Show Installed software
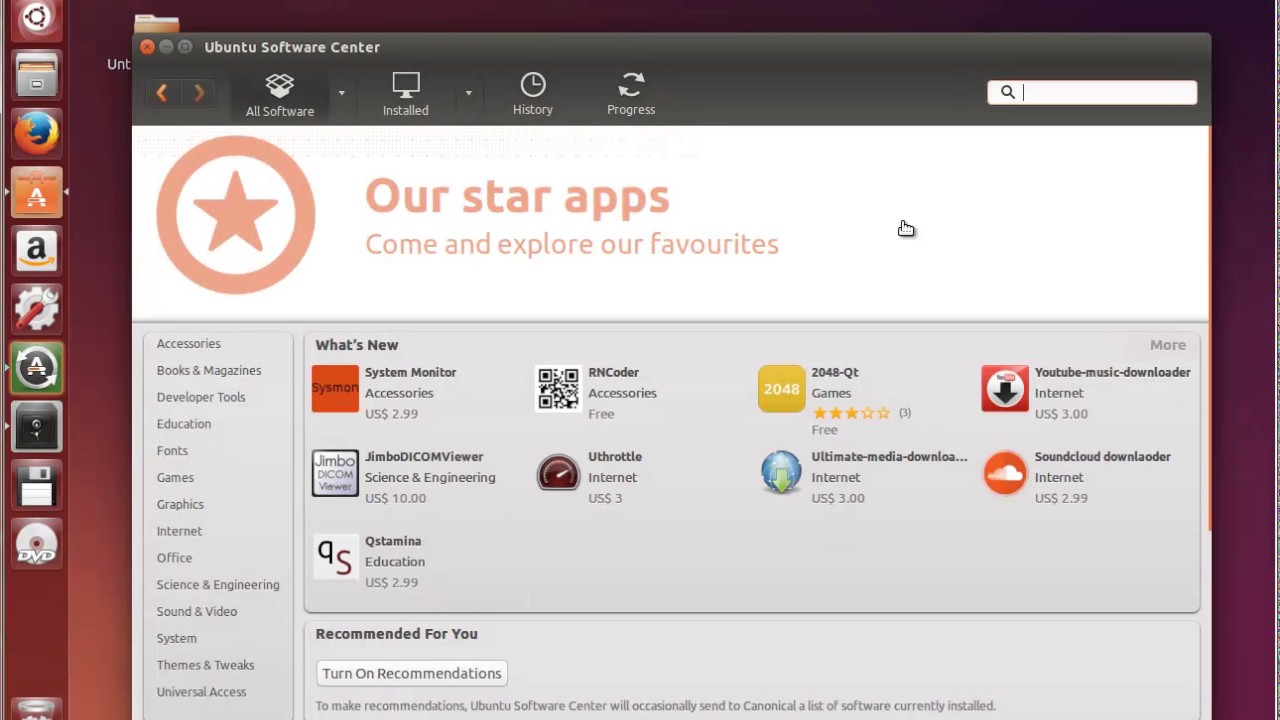This screenshot has height=720, width=1280. 406,94
